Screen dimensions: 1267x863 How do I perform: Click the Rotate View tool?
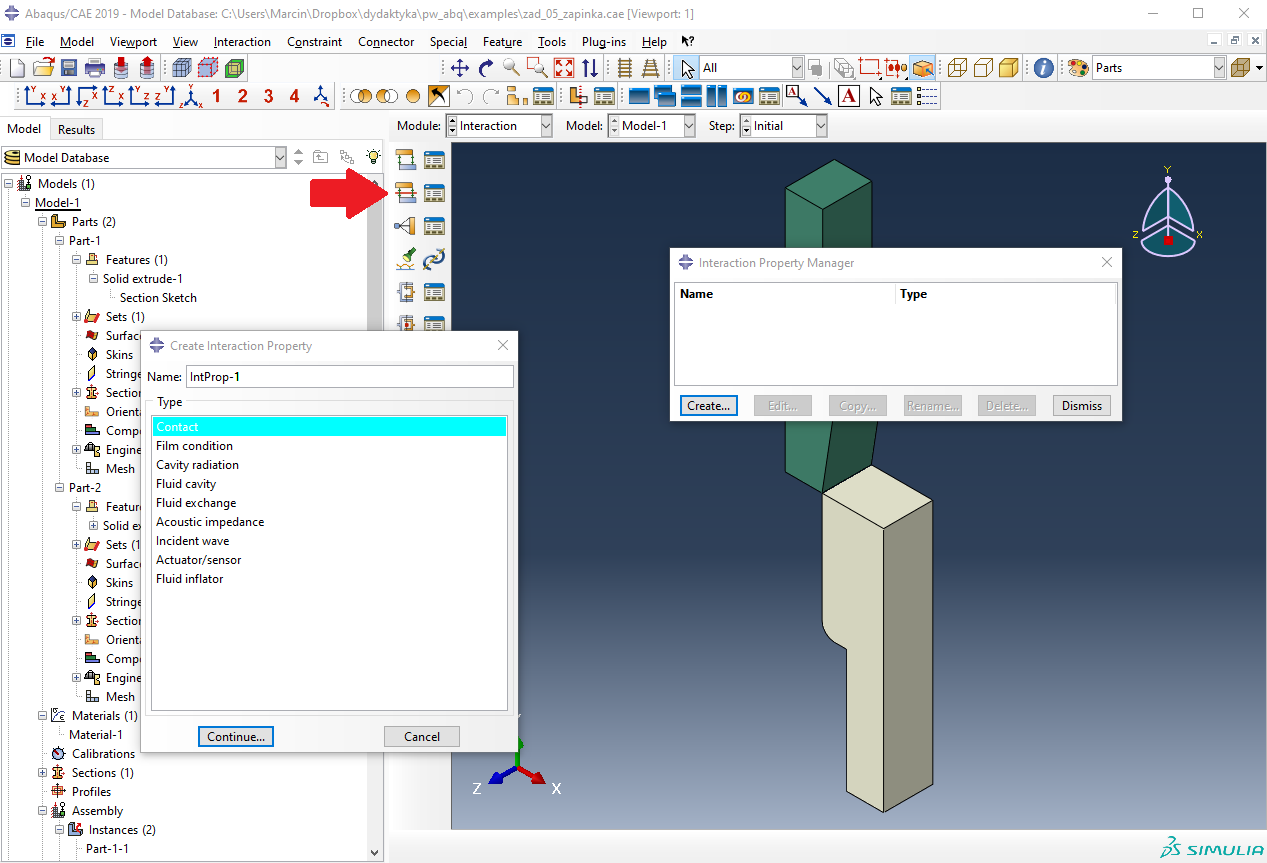[x=486, y=68]
